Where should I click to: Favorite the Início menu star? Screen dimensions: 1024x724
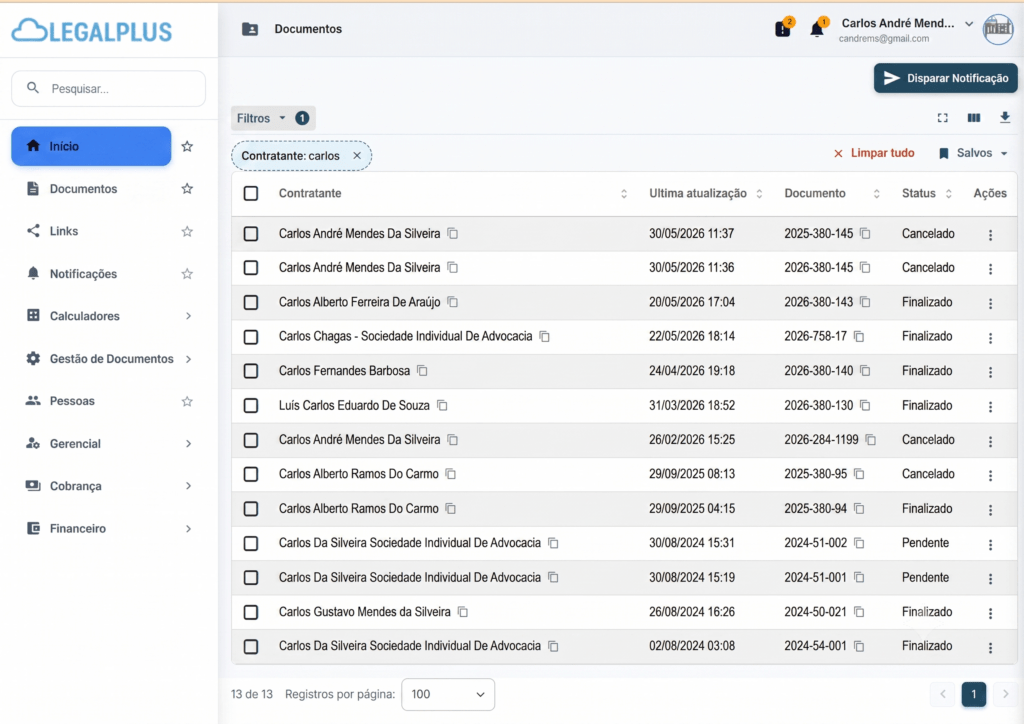click(x=187, y=146)
